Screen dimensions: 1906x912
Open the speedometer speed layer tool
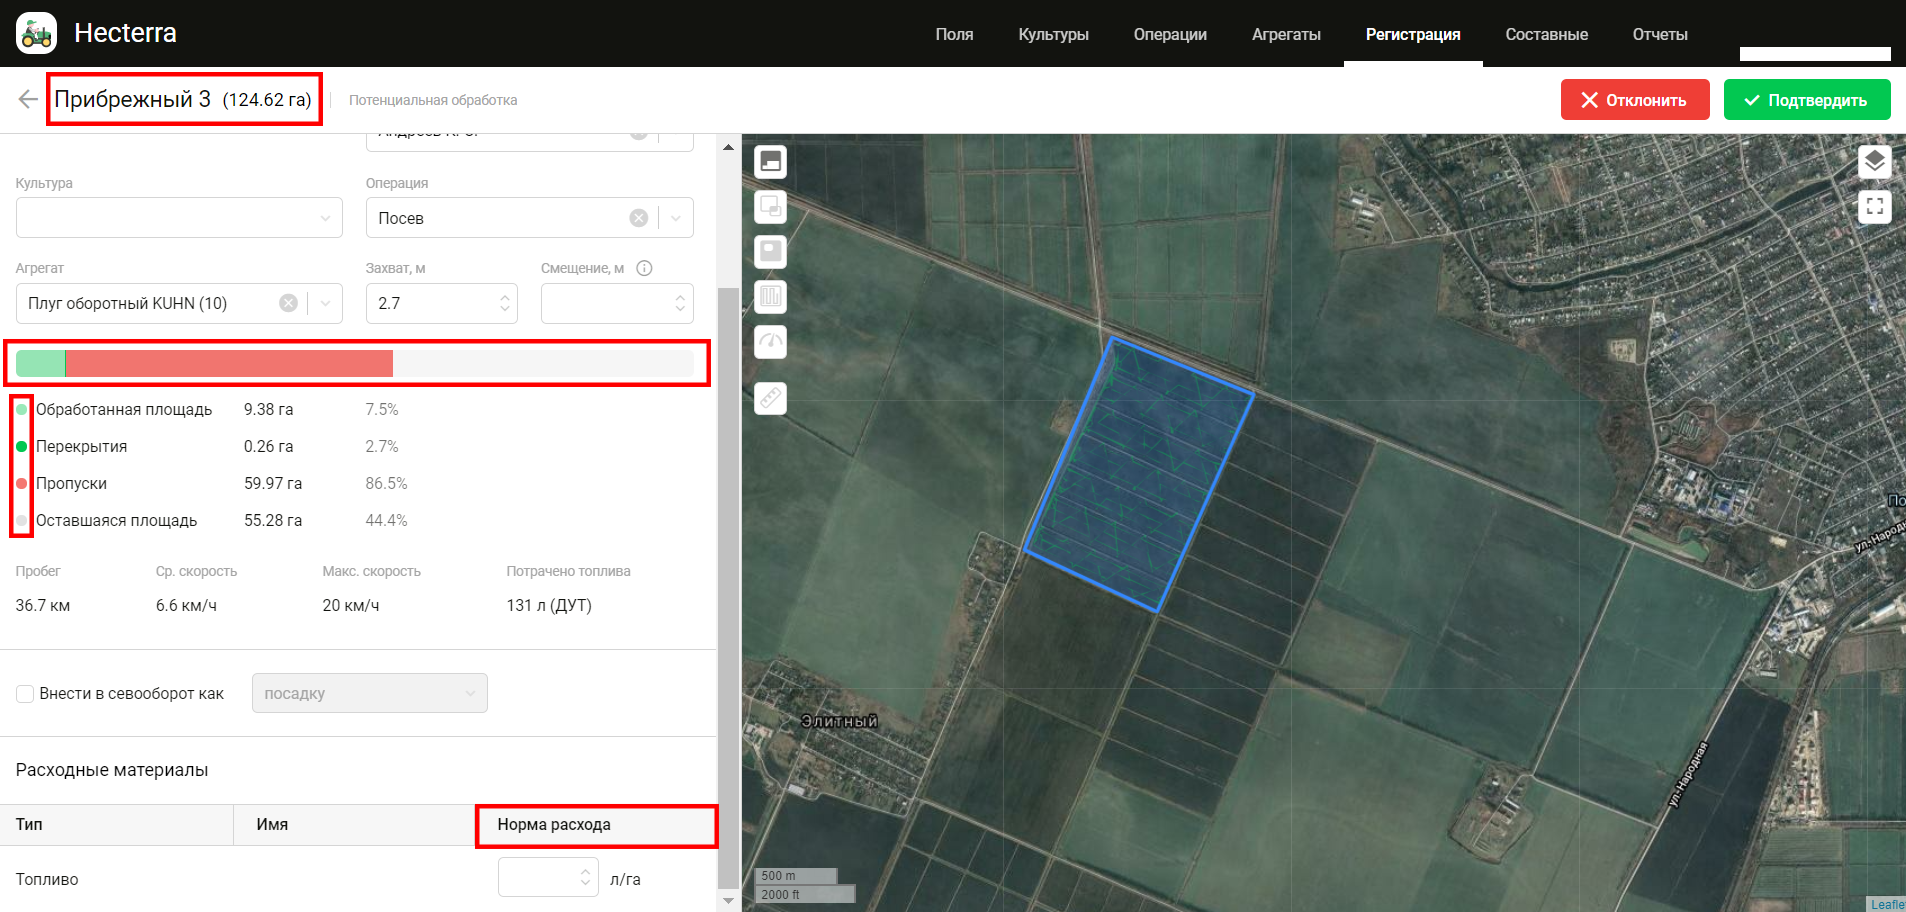coord(770,342)
